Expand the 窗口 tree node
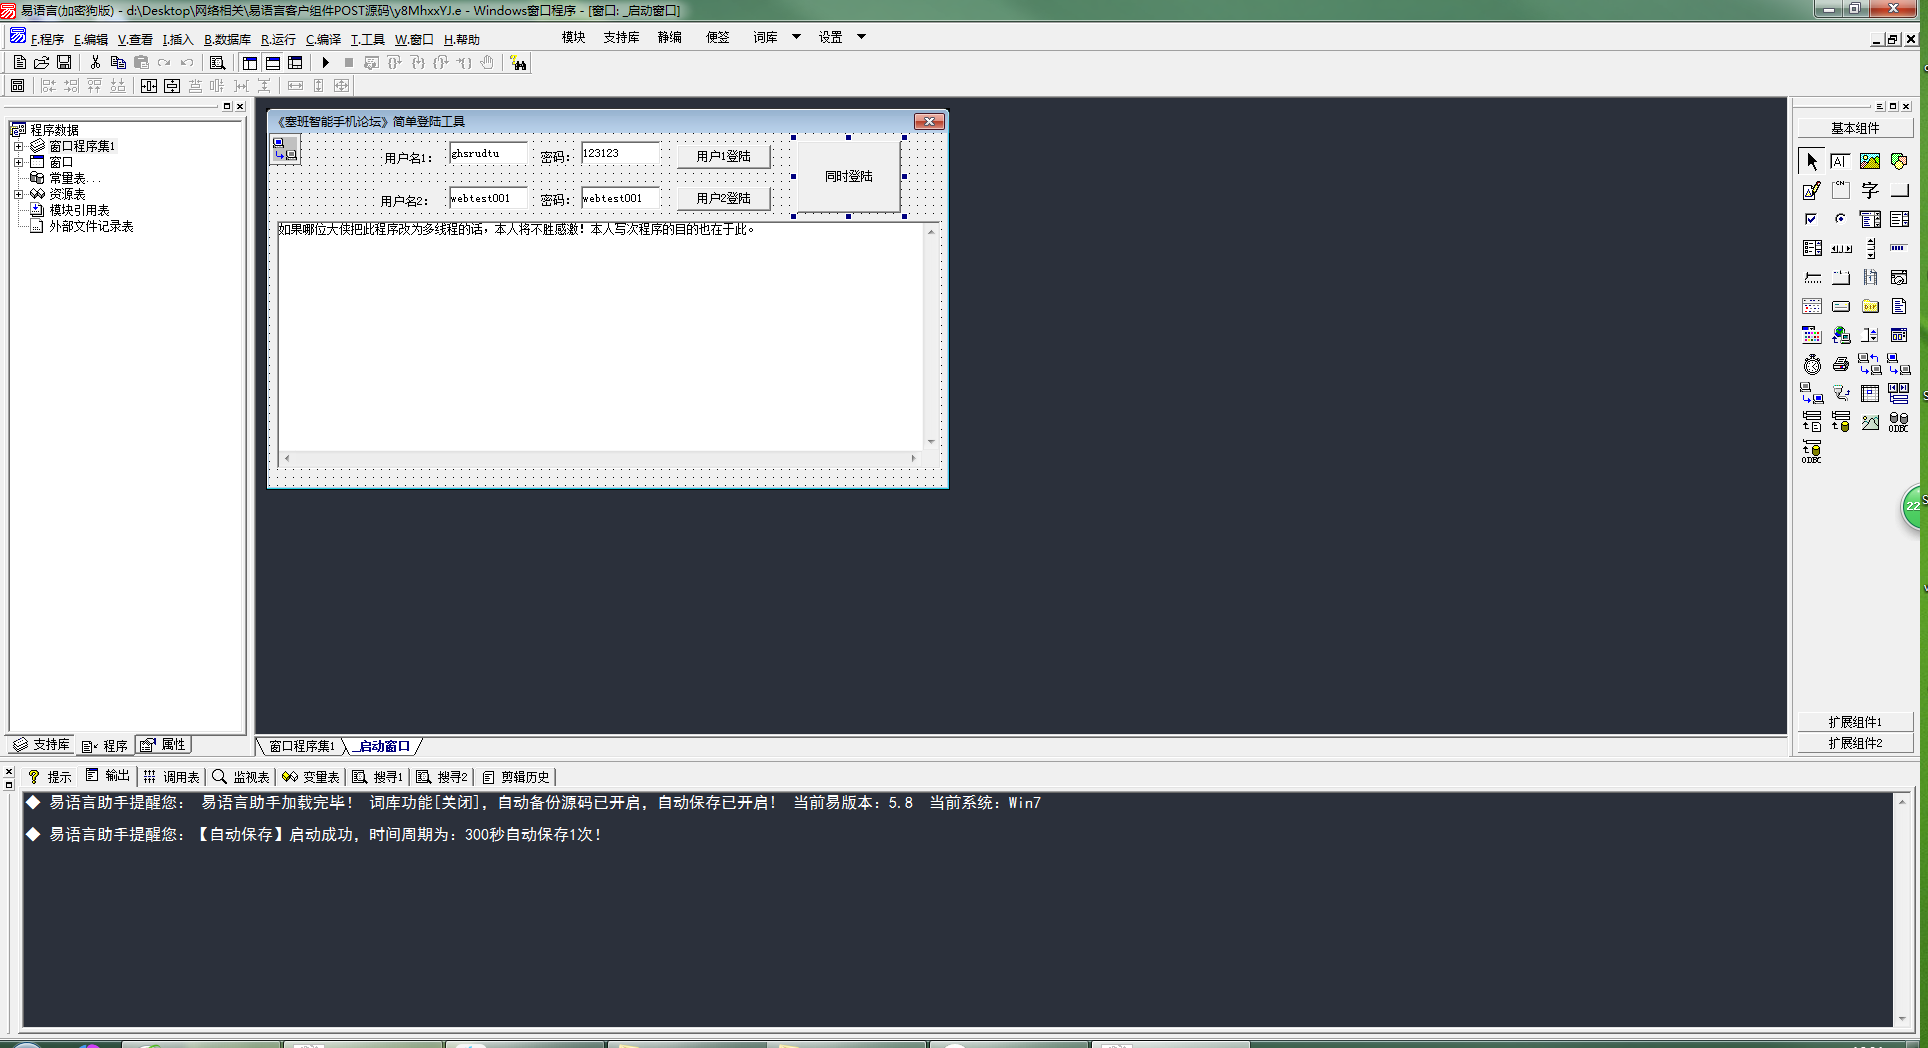1928x1048 pixels. (x=18, y=162)
